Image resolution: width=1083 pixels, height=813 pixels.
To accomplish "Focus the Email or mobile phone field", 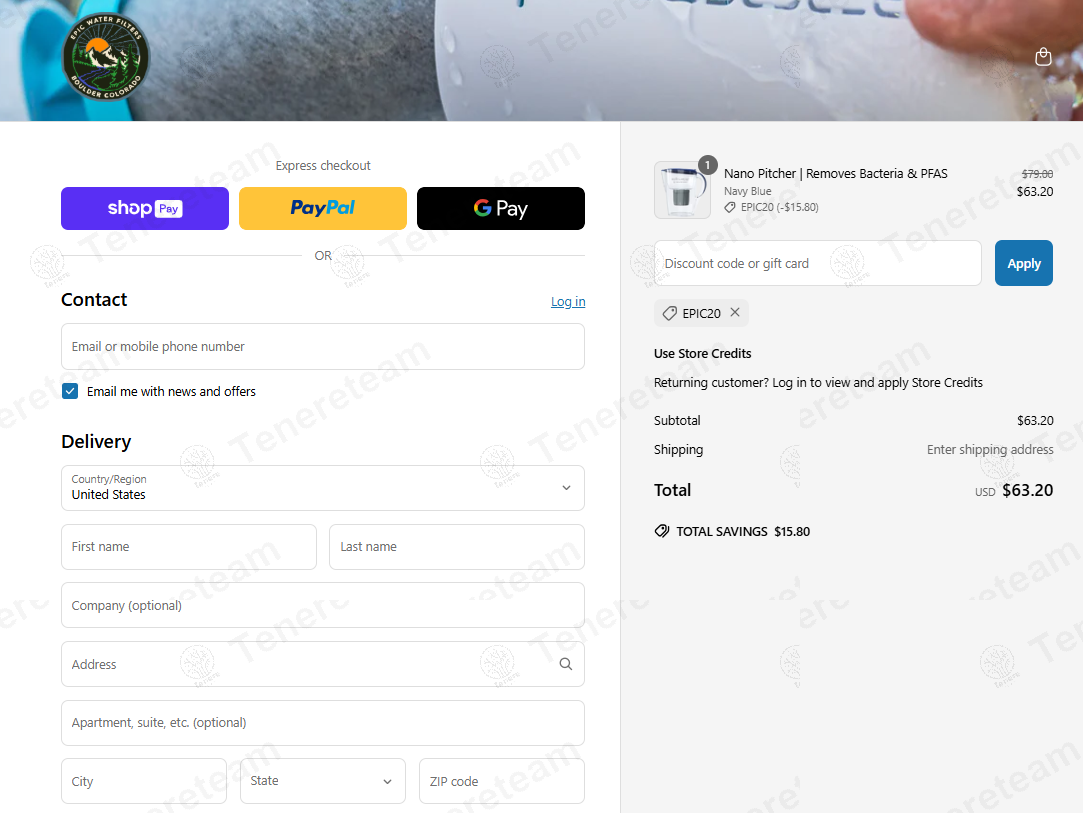I will pyautogui.click(x=323, y=347).
